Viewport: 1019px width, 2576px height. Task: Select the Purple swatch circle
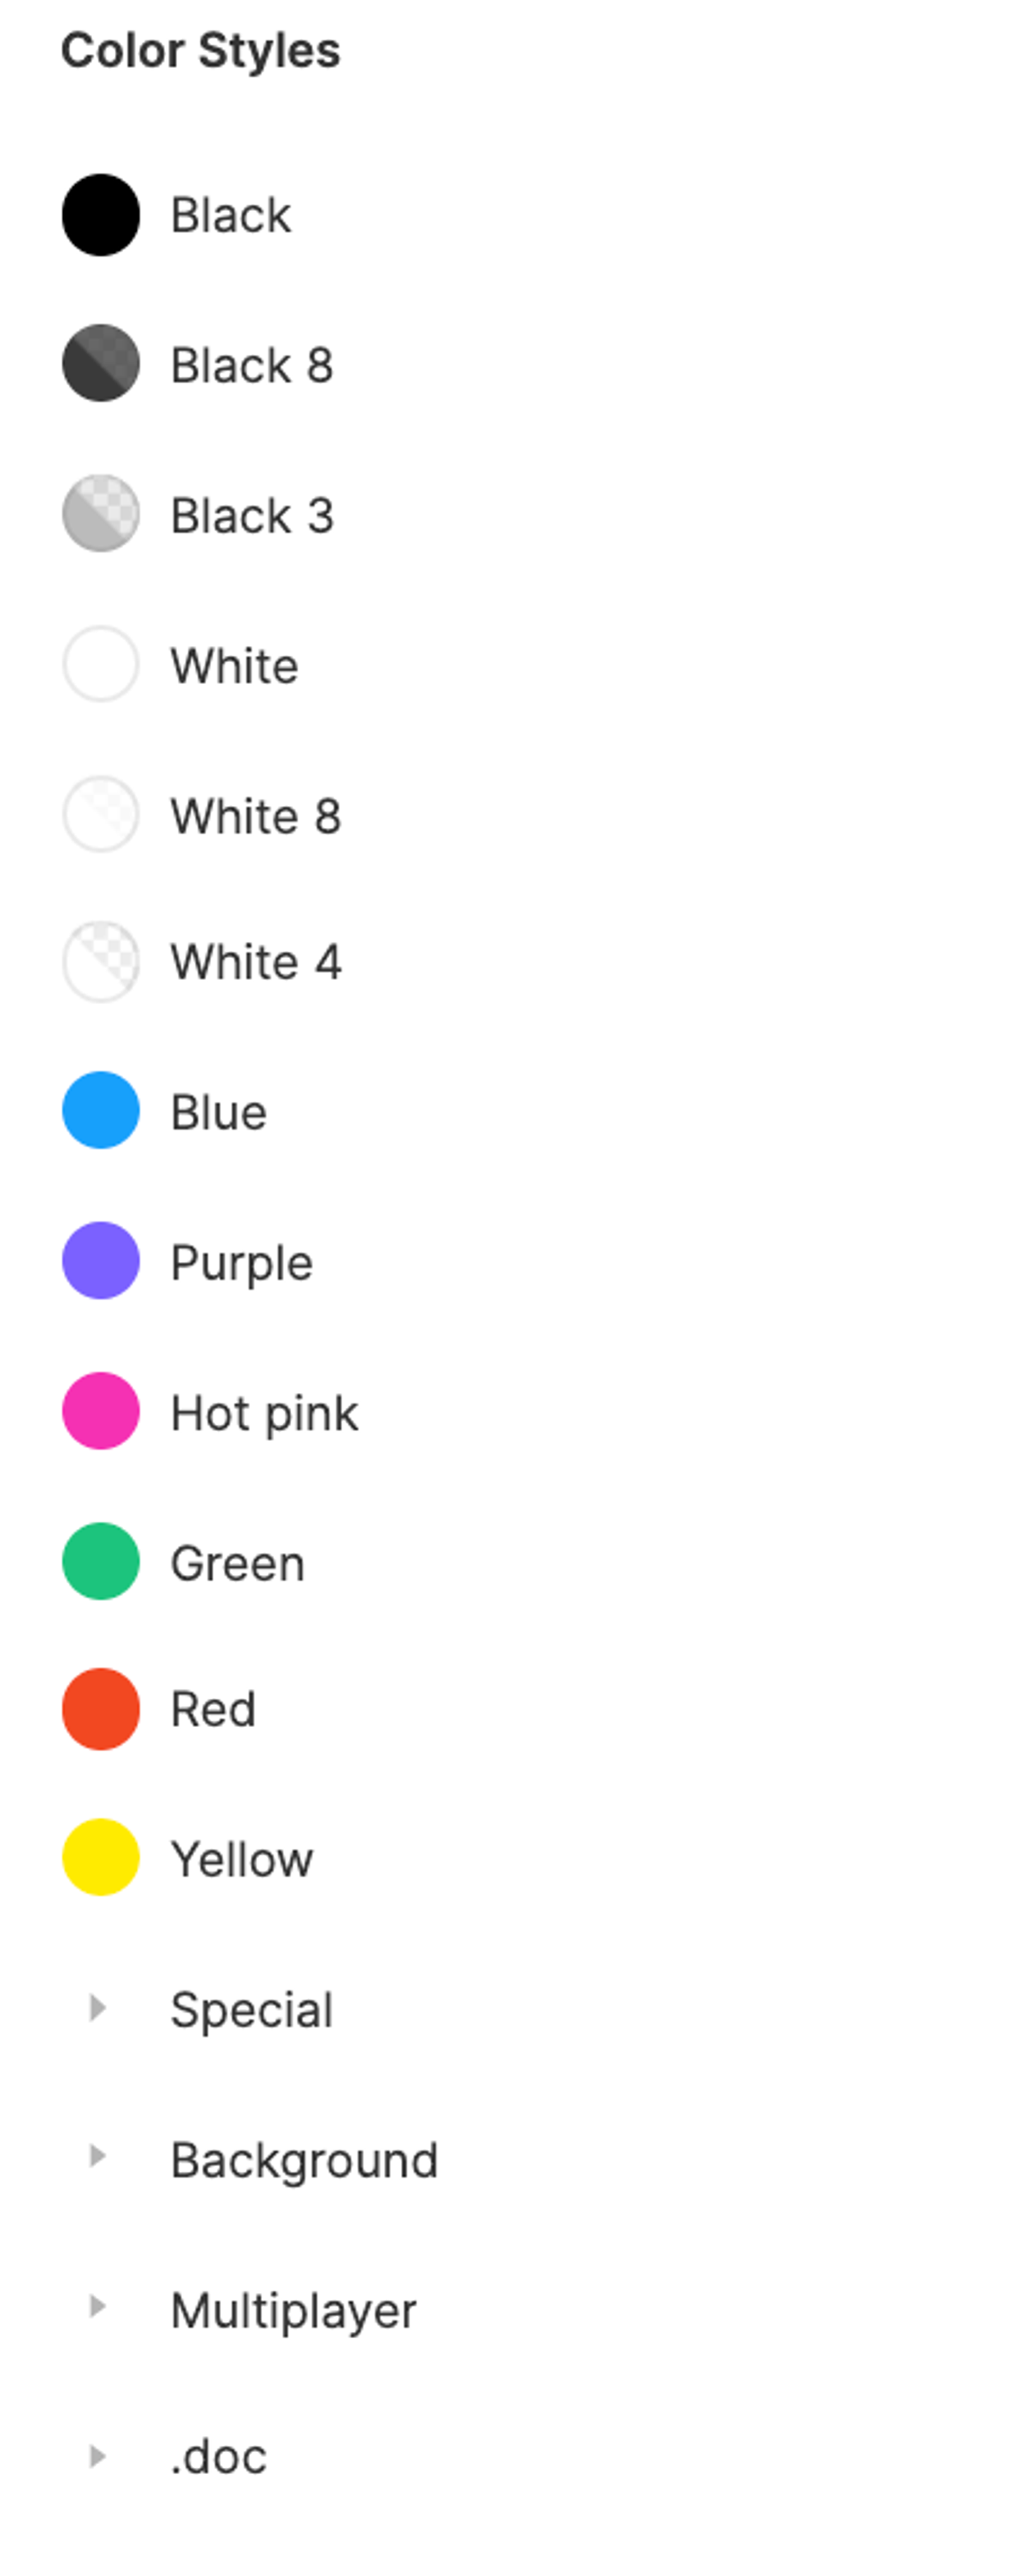100,1260
